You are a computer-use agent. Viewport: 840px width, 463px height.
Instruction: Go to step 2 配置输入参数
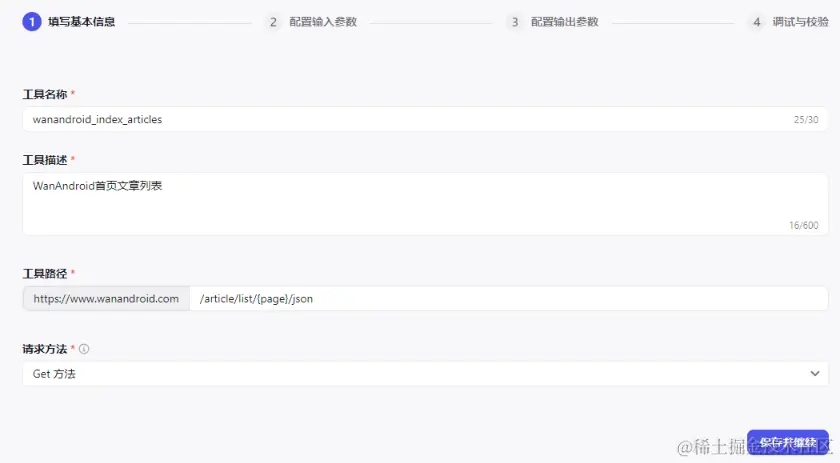pos(313,22)
